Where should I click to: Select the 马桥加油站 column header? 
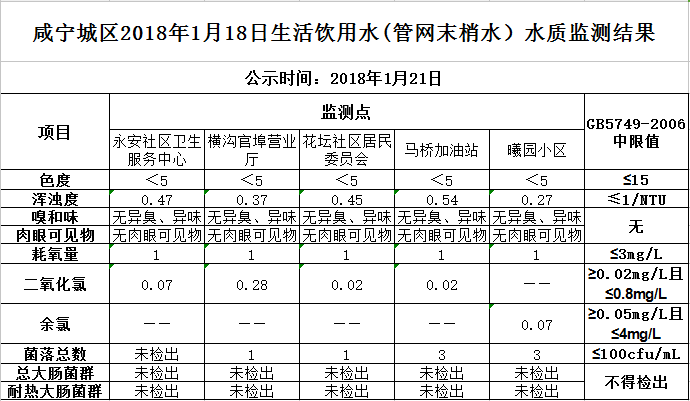(441, 150)
